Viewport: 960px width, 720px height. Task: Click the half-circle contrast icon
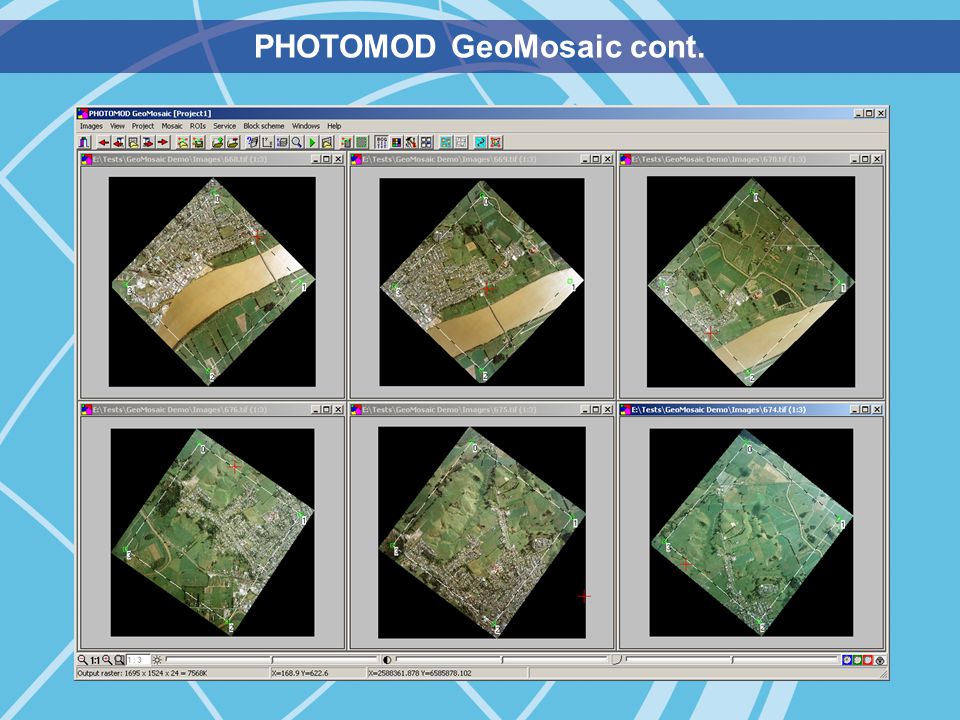click(386, 660)
